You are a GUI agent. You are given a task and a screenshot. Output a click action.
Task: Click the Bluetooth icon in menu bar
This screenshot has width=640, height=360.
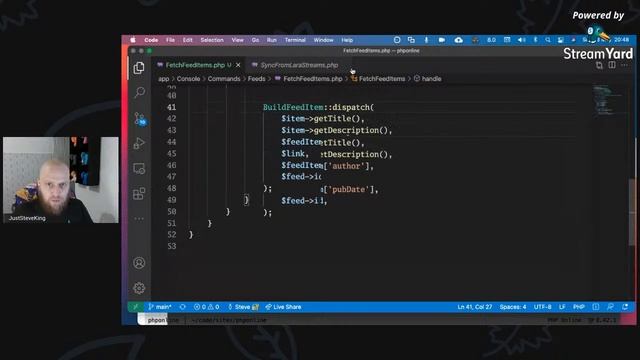535,40
